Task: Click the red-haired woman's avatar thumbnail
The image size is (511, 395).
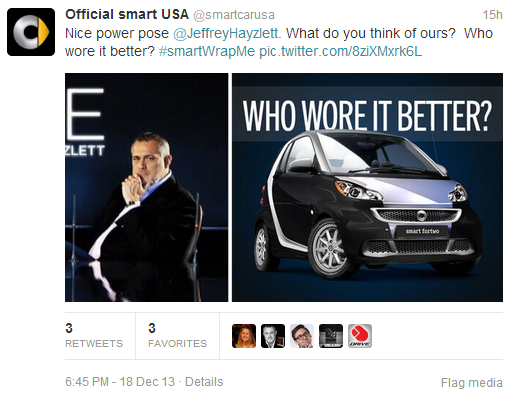Action: click(x=244, y=336)
